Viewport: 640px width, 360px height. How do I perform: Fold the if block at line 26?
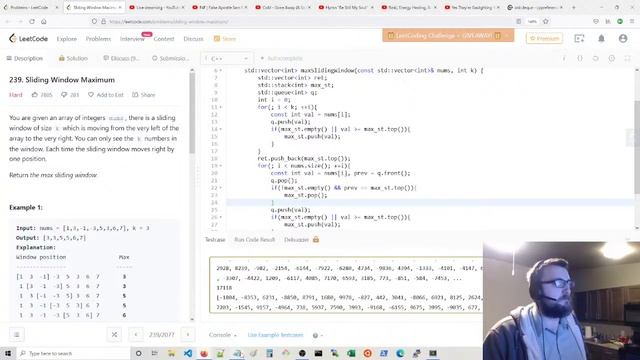(221, 217)
